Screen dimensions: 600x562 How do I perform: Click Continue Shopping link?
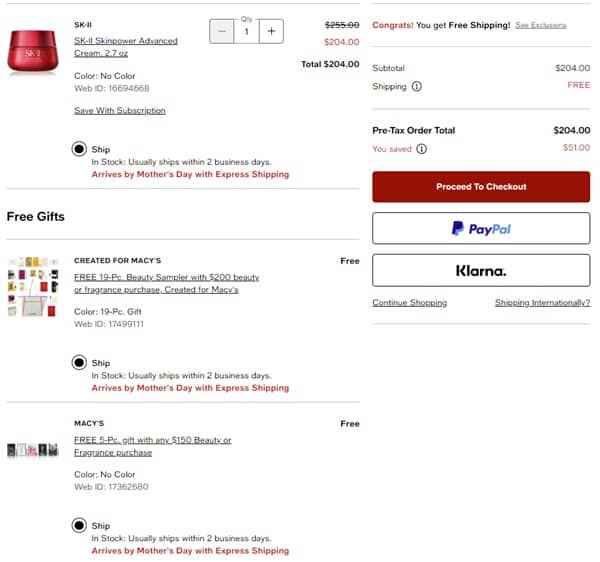[x=409, y=302]
